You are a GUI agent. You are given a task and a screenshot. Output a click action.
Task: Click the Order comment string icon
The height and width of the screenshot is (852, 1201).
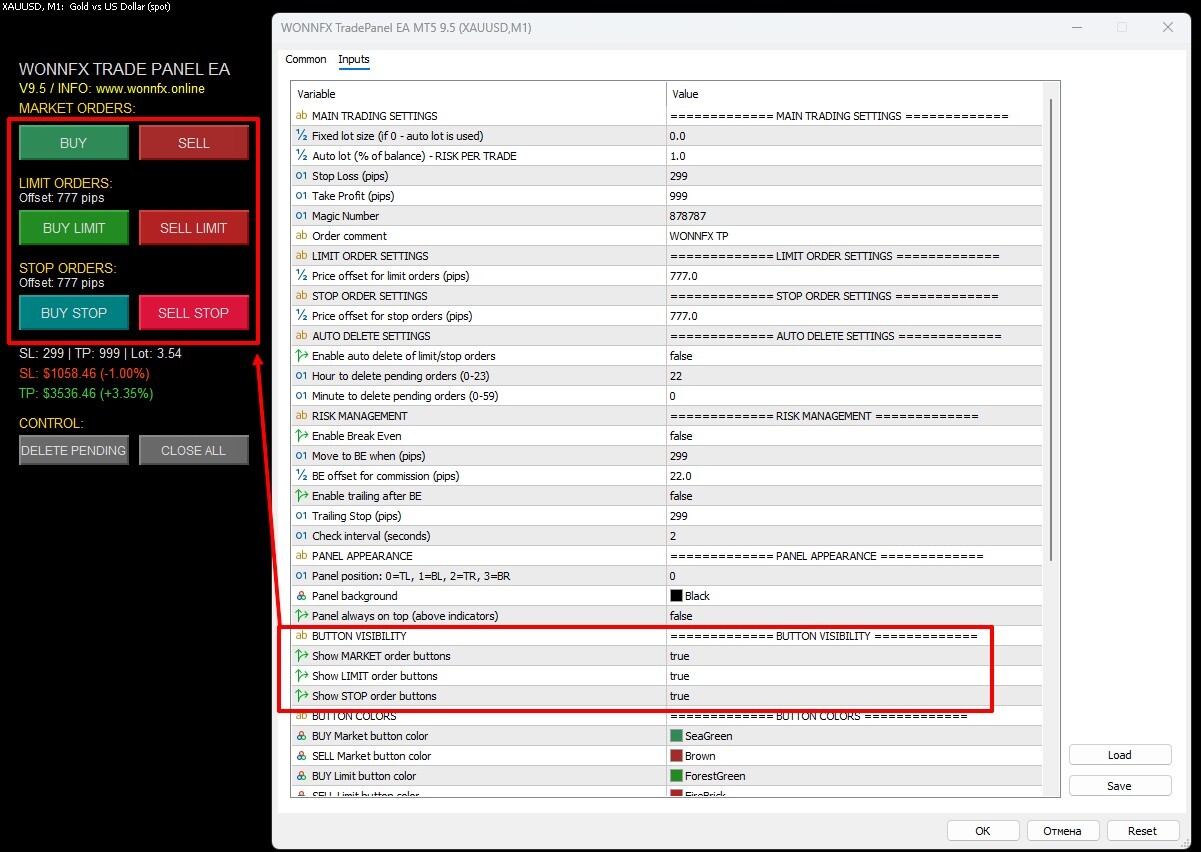pos(301,236)
